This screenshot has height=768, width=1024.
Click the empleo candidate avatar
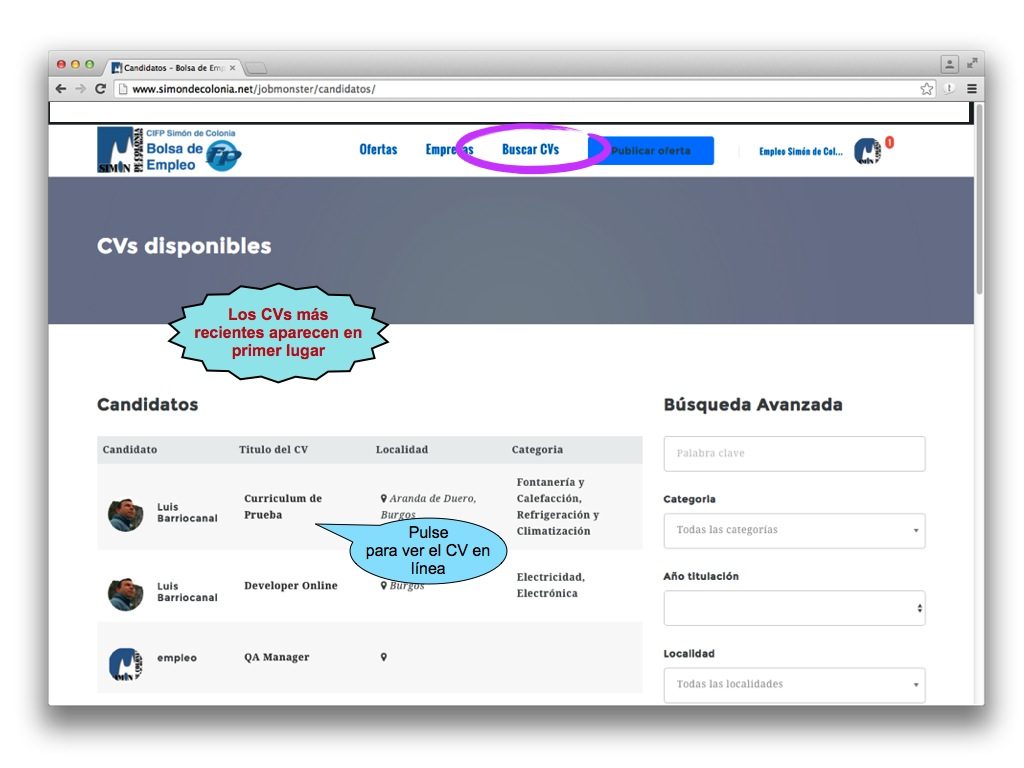125,664
